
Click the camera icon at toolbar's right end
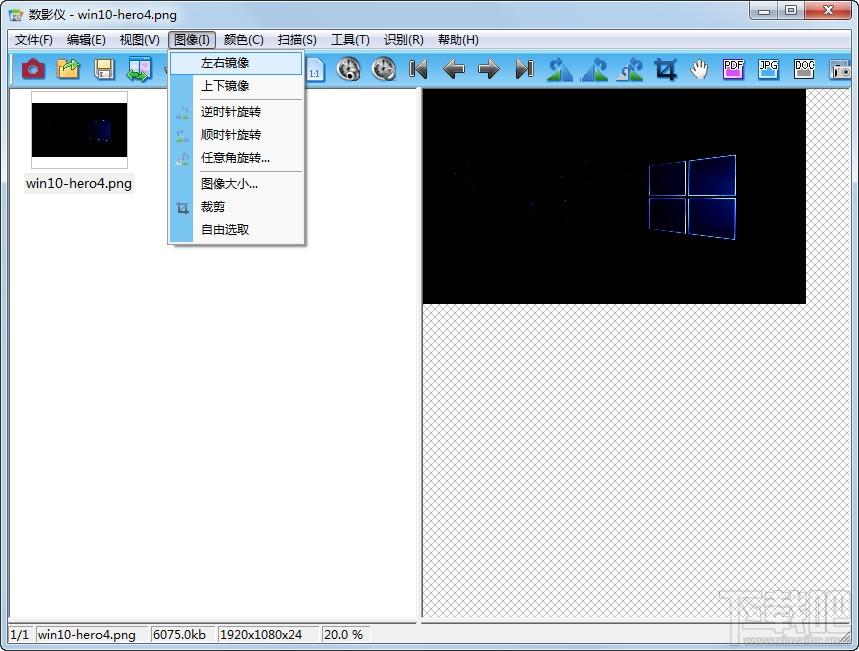point(839,70)
